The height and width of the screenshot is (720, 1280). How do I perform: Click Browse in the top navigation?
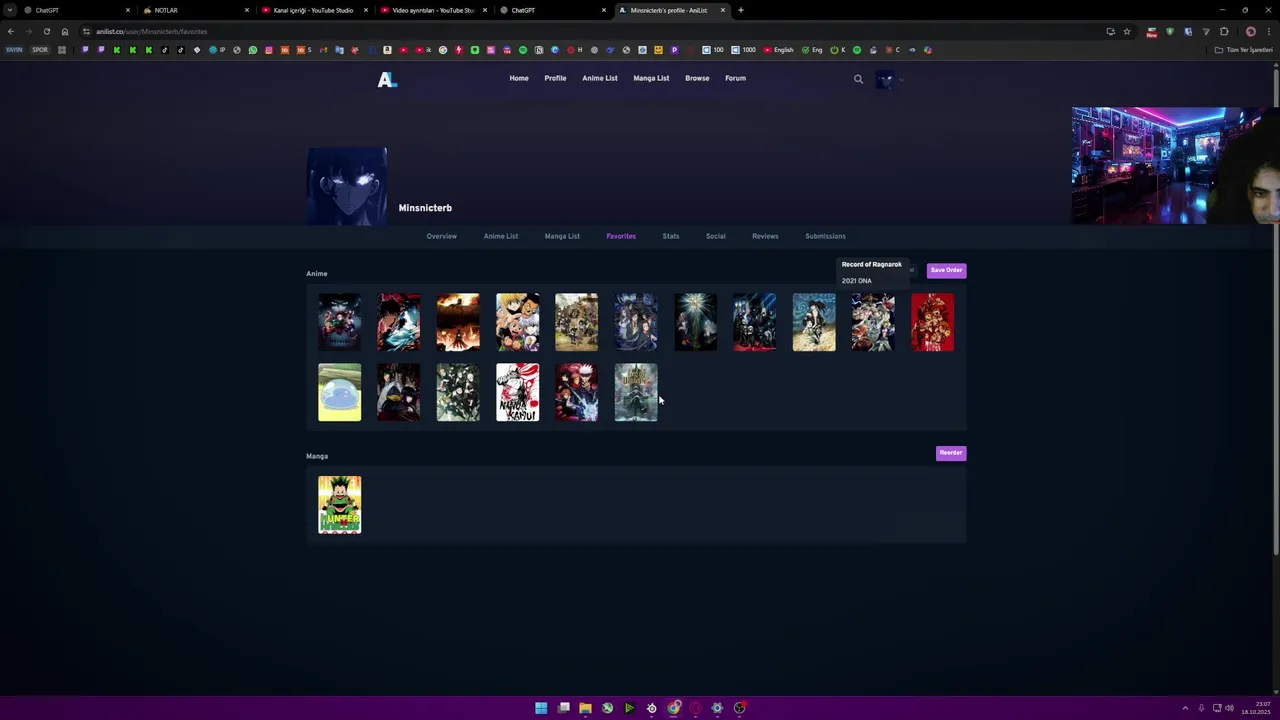point(697,78)
